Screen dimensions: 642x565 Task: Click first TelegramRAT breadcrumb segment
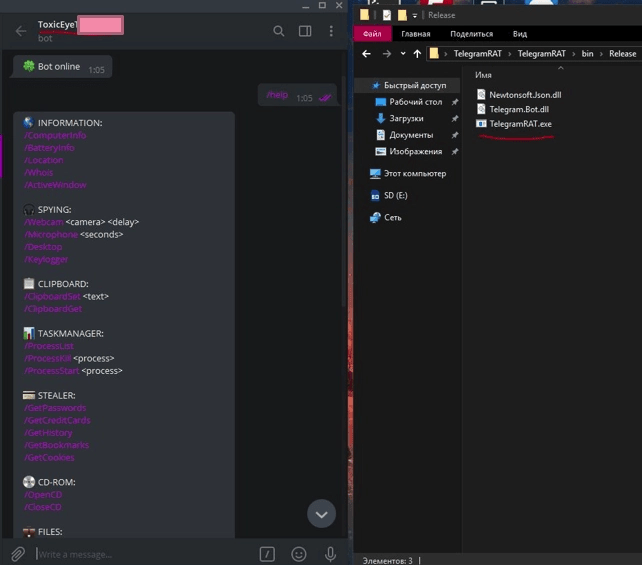coord(477,54)
